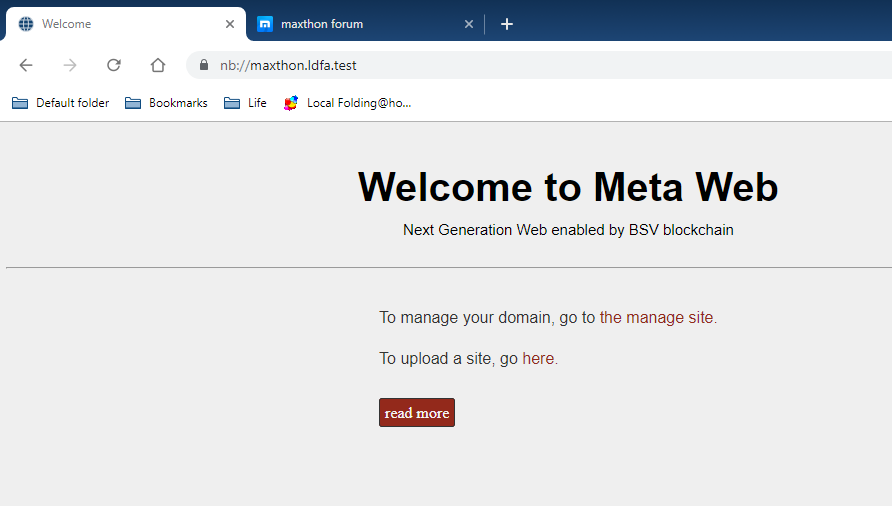The height and width of the screenshot is (506, 892).
Task: Click the "here" upload site link
Action: [538, 358]
